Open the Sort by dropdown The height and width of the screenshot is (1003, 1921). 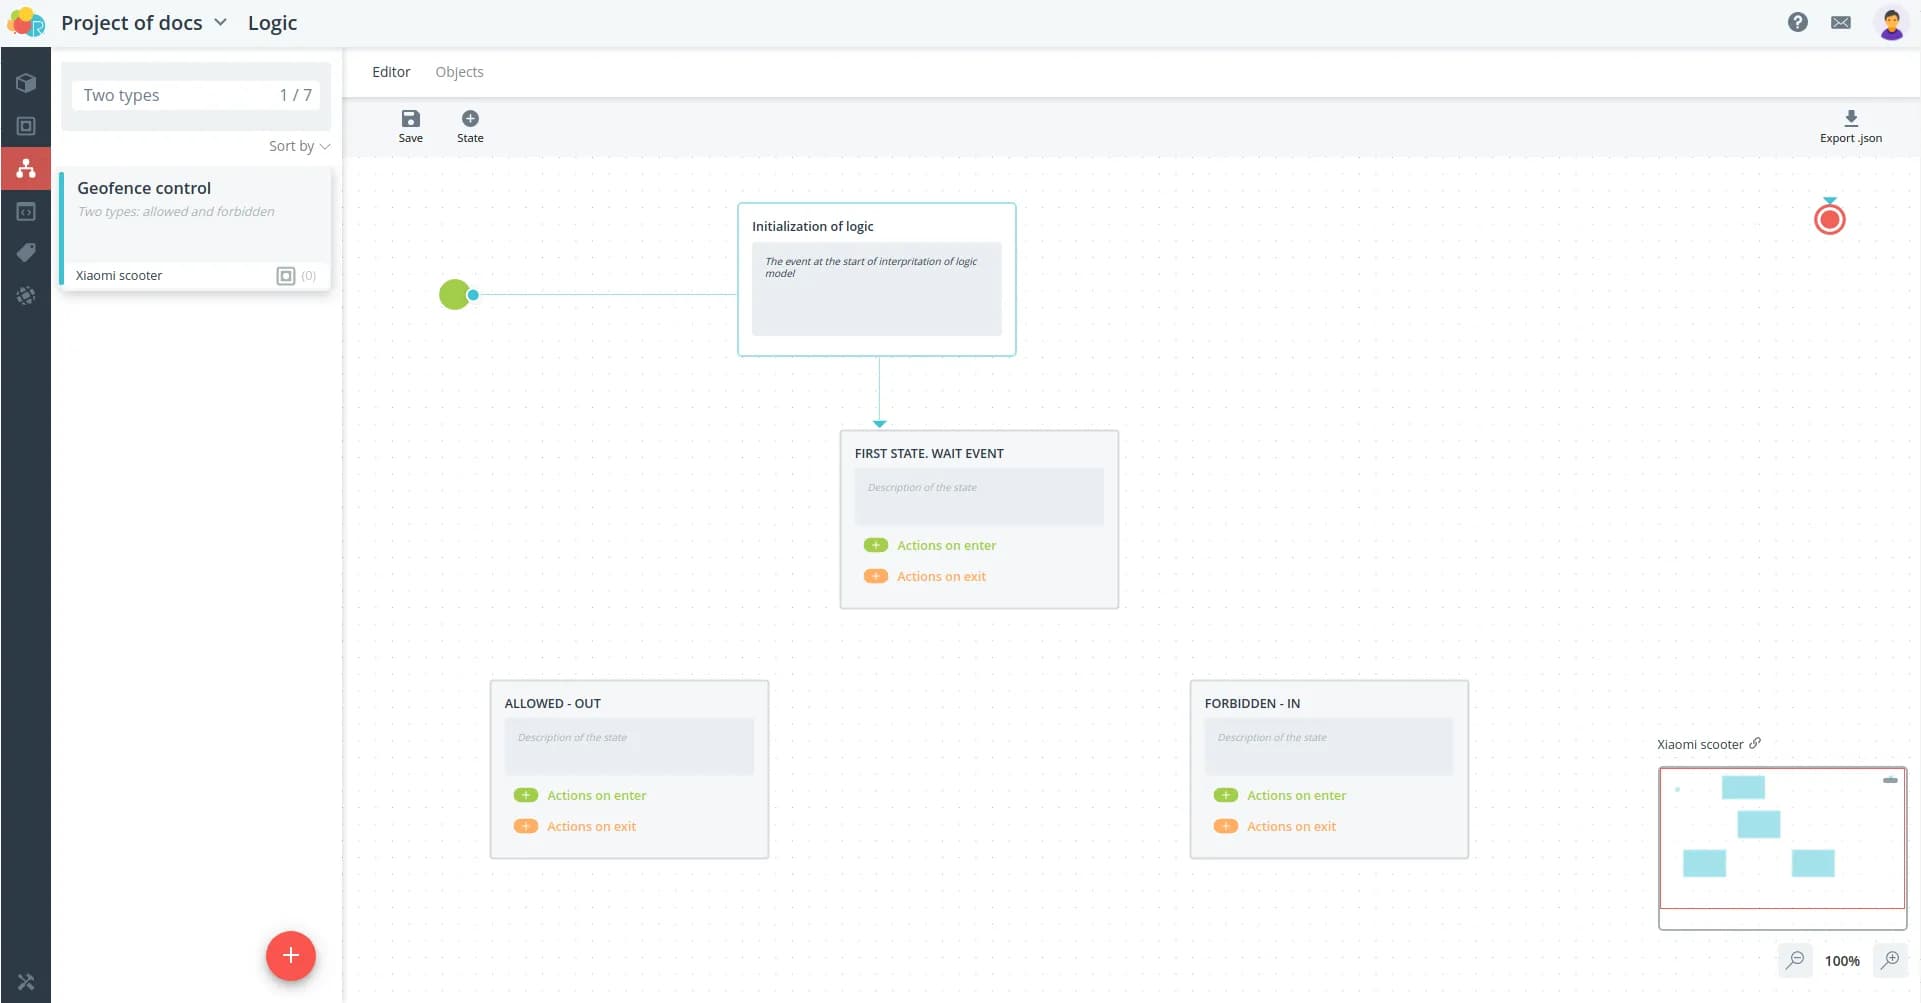point(298,146)
